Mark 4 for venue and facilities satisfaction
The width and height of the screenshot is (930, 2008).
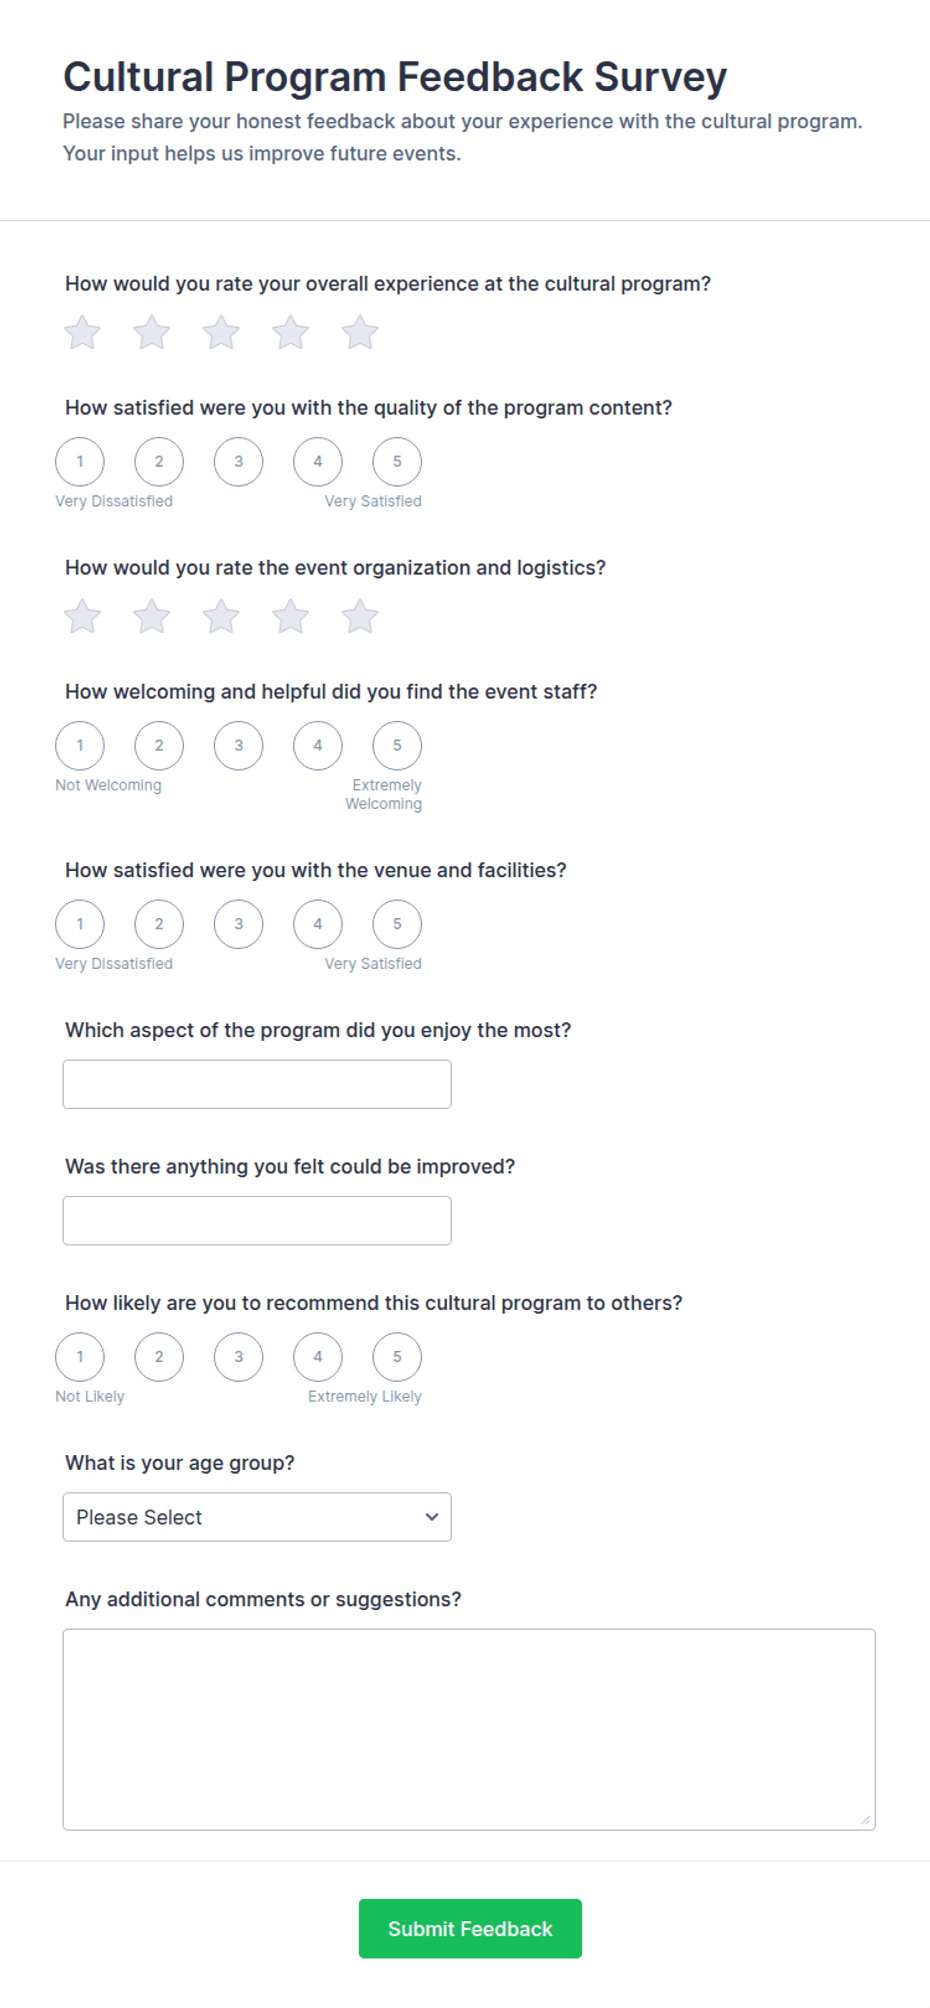pos(318,924)
